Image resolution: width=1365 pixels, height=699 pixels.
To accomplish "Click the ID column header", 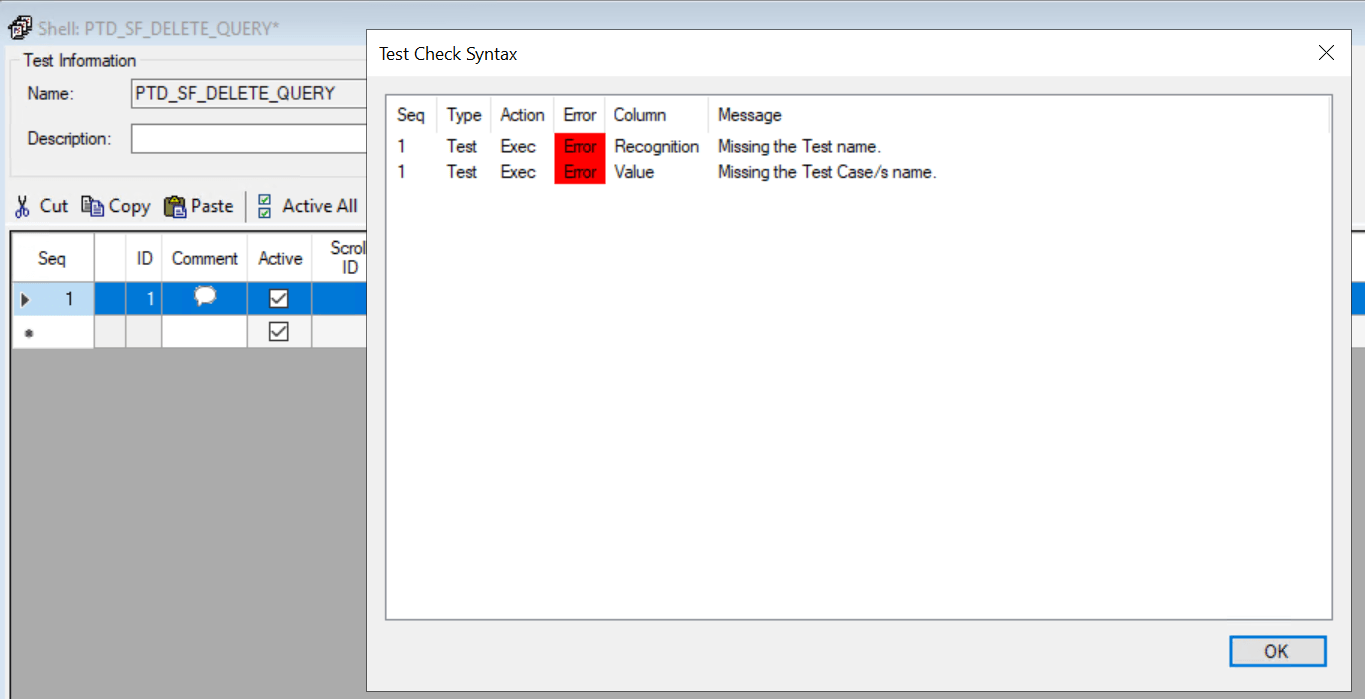I will [143, 257].
